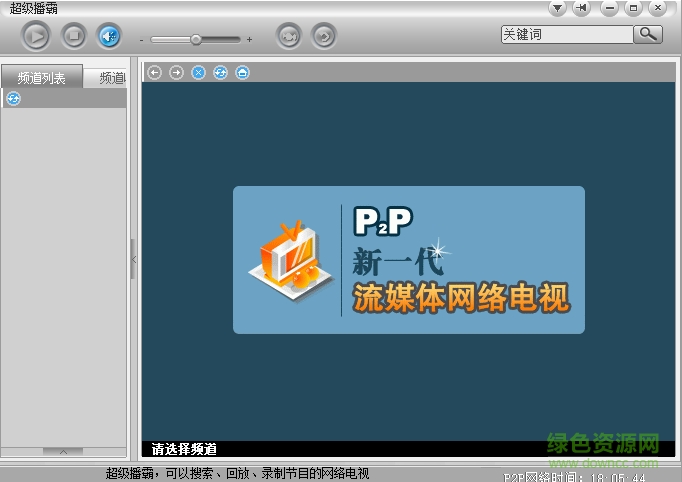Click the 超级播霸 description in status bar
The image size is (682, 482).
coord(237,473)
